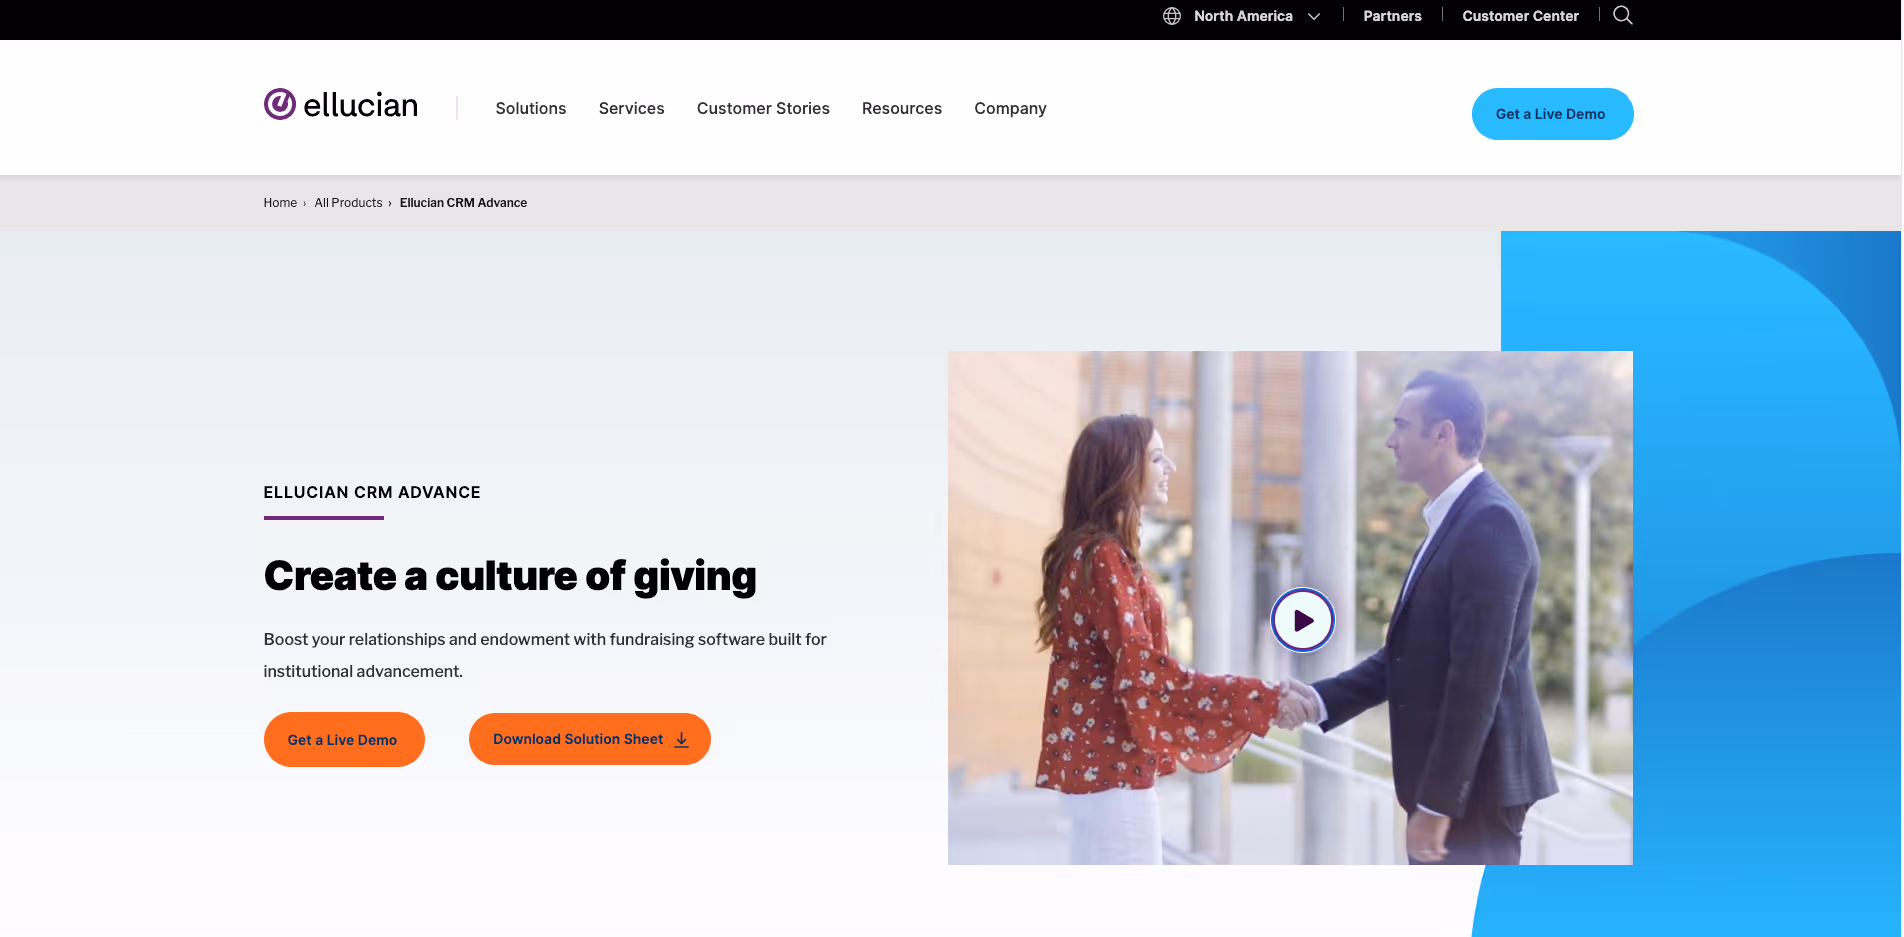
Task: Open the Services menu
Action: pyautogui.click(x=632, y=108)
